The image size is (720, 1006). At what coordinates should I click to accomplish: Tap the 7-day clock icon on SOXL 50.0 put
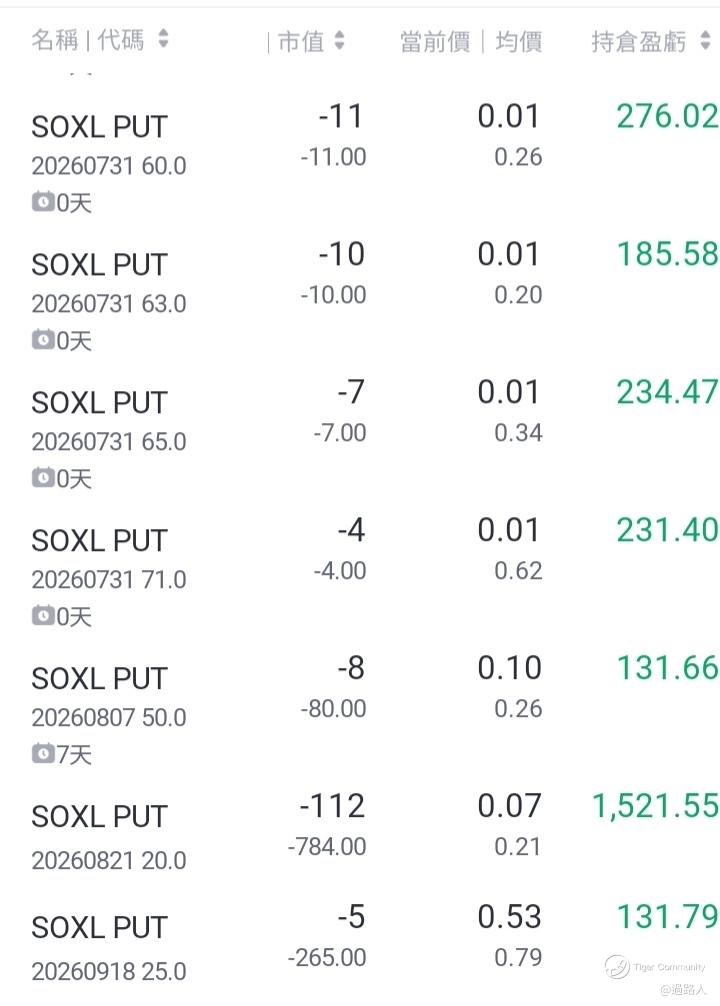[43, 754]
